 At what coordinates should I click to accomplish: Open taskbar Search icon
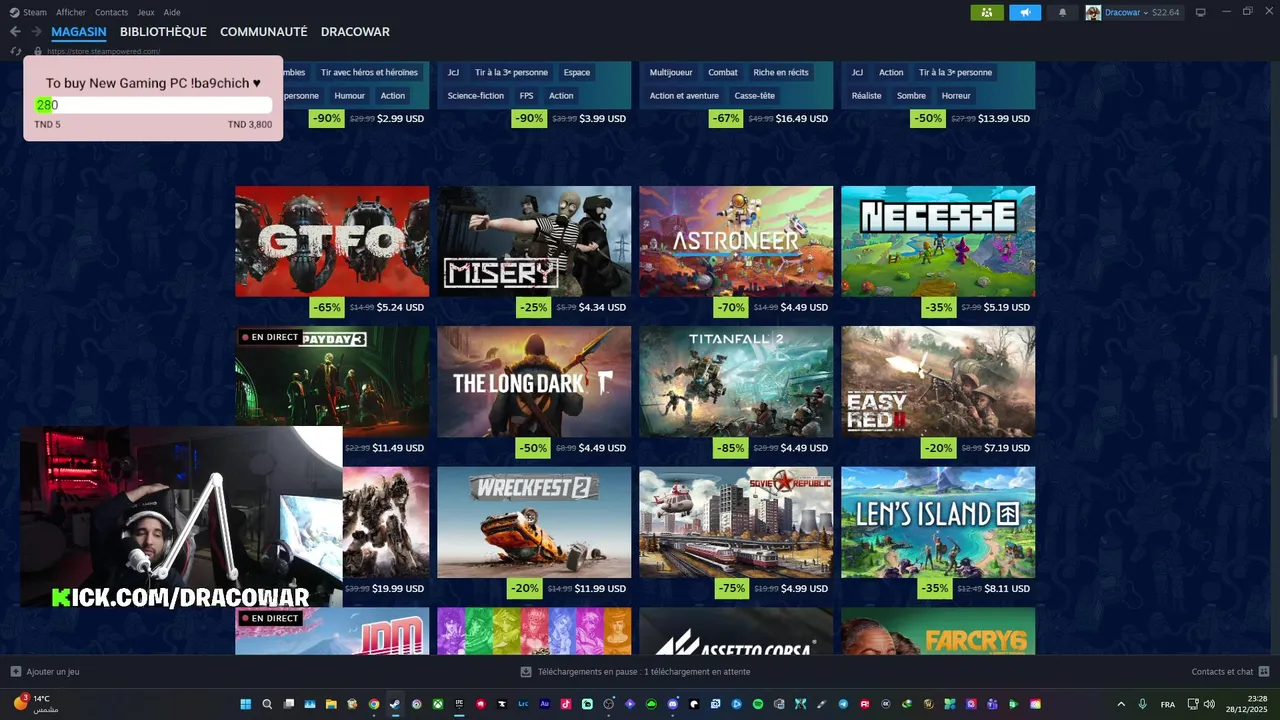pyautogui.click(x=267, y=704)
